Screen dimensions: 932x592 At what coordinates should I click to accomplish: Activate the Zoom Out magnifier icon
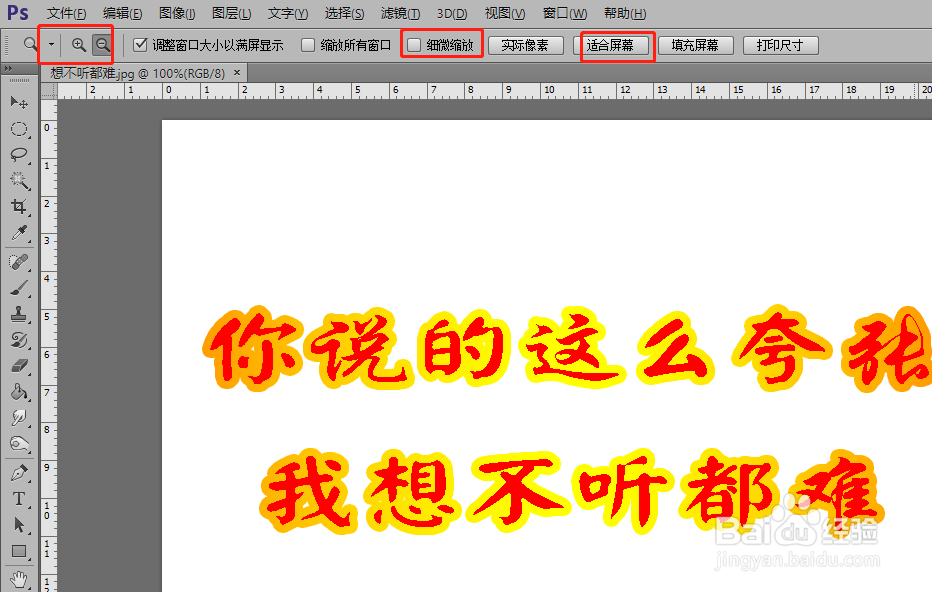pos(103,44)
